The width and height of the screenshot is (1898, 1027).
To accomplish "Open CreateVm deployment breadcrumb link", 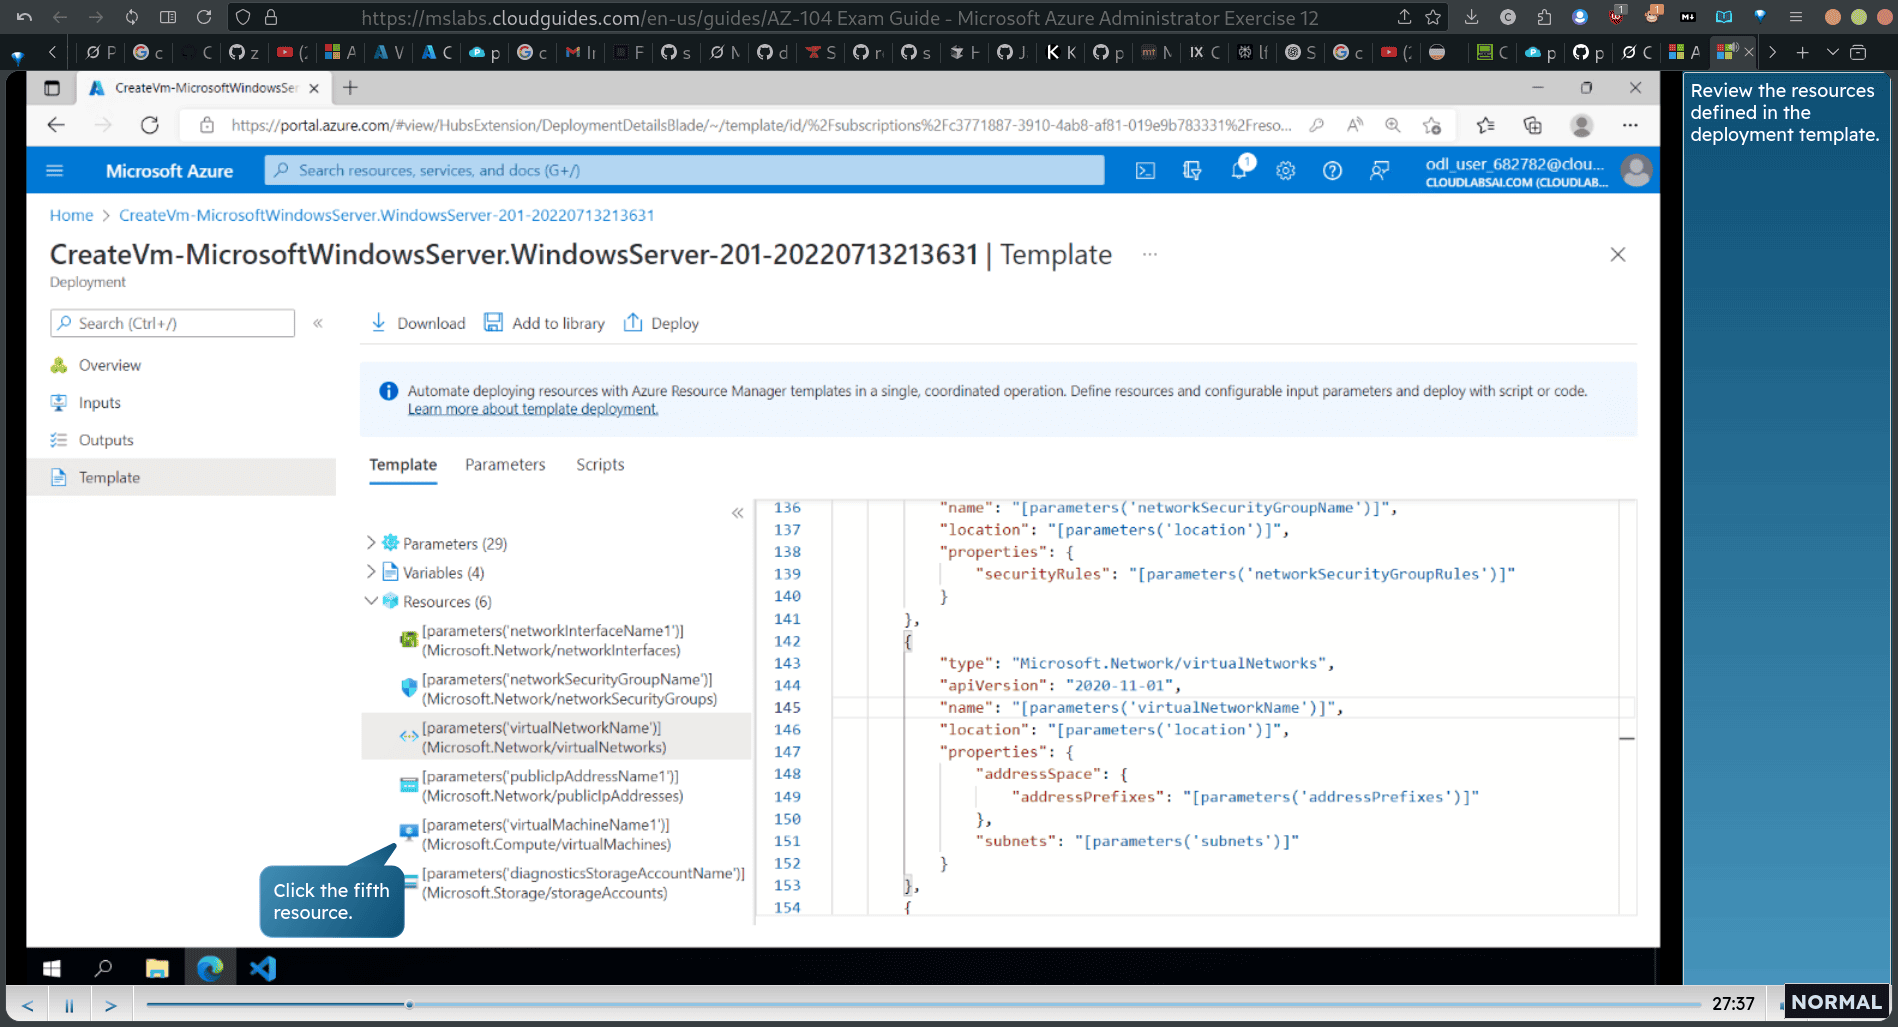I will [x=387, y=215].
